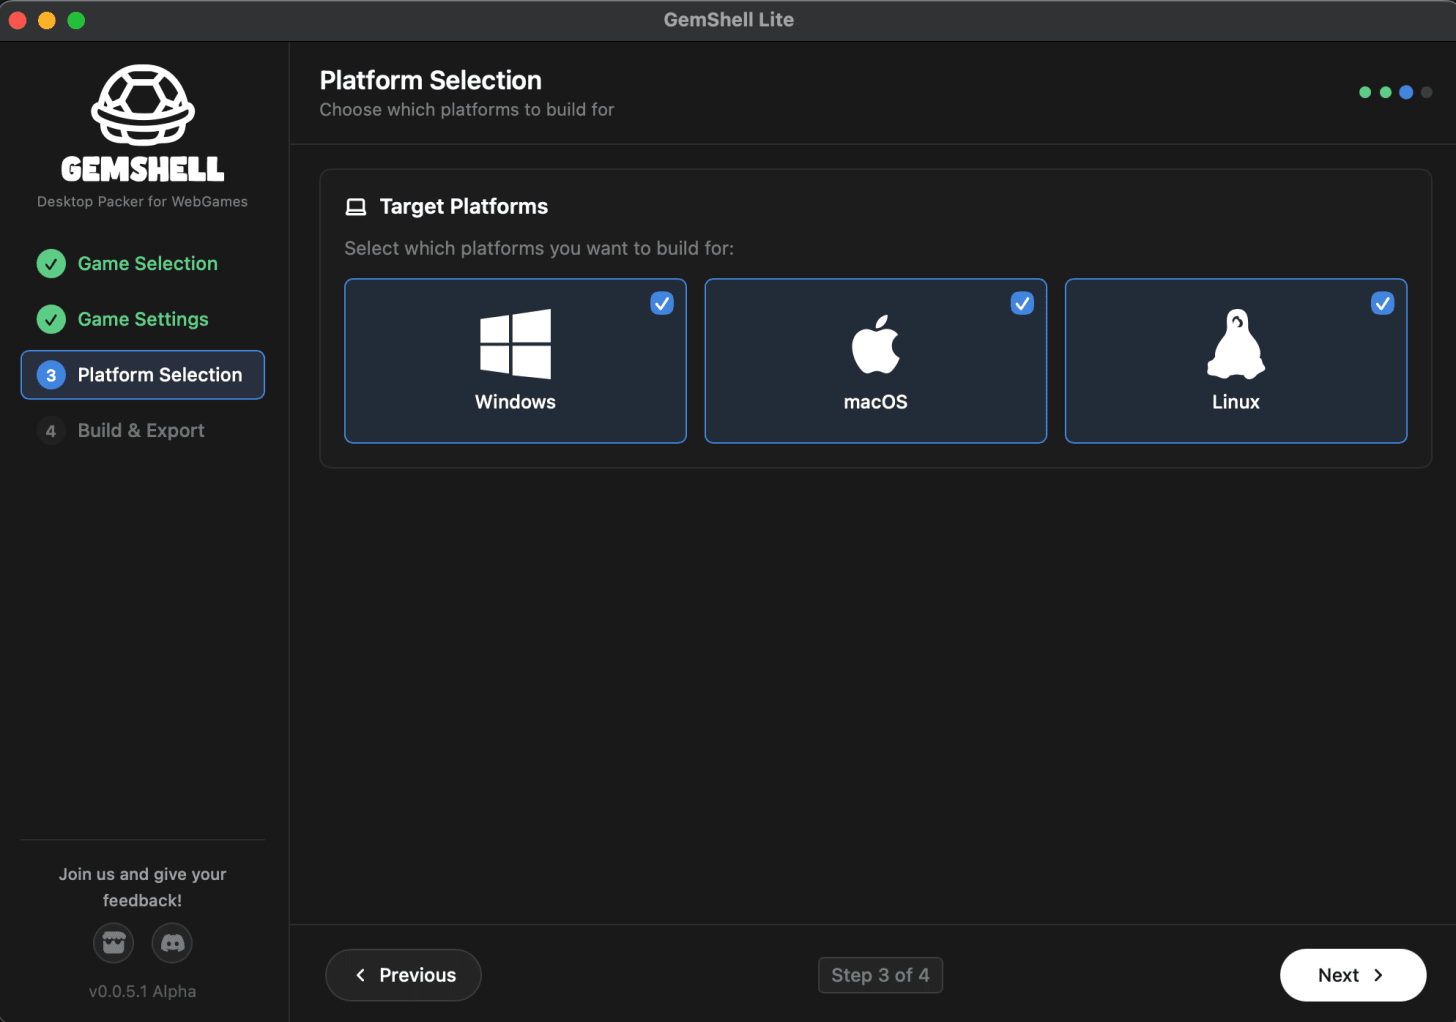Click the macOS card label
The width and height of the screenshot is (1456, 1022).
coord(876,402)
